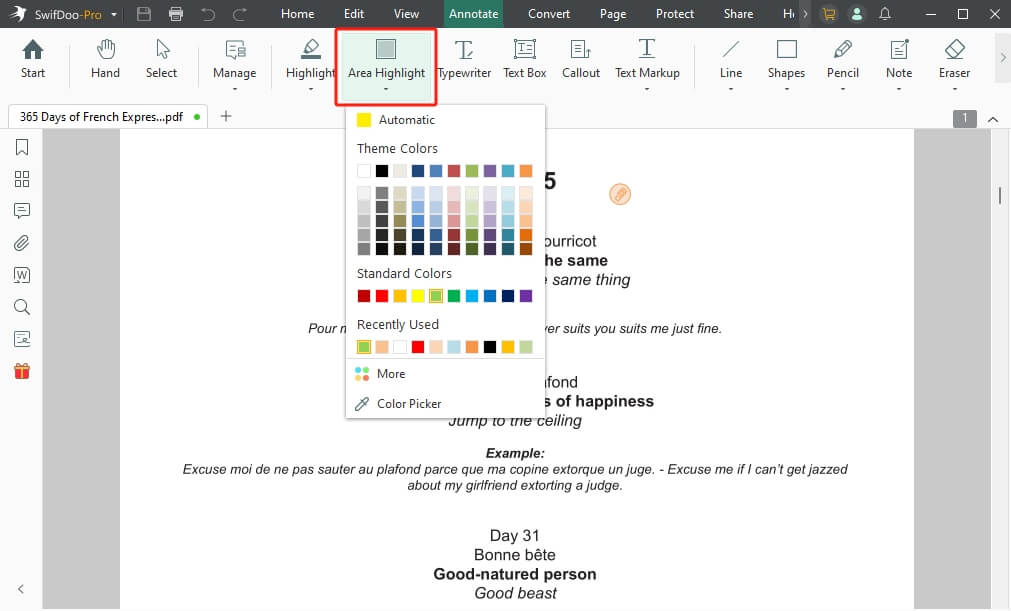Activate the Eraser tool

[x=954, y=58]
